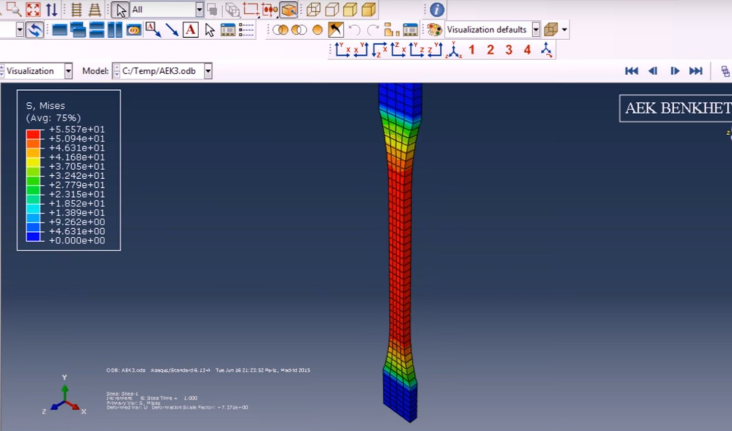Click the arrow annotation tool
This screenshot has height=431, width=732.
pos(172,30)
